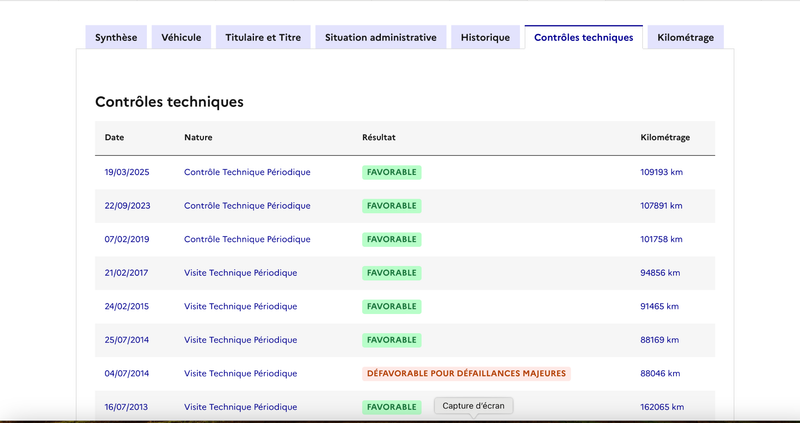Screen dimensions: 800x423
Task: Click the Capture d'écran tooltip
Action: pyautogui.click(x=473, y=406)
